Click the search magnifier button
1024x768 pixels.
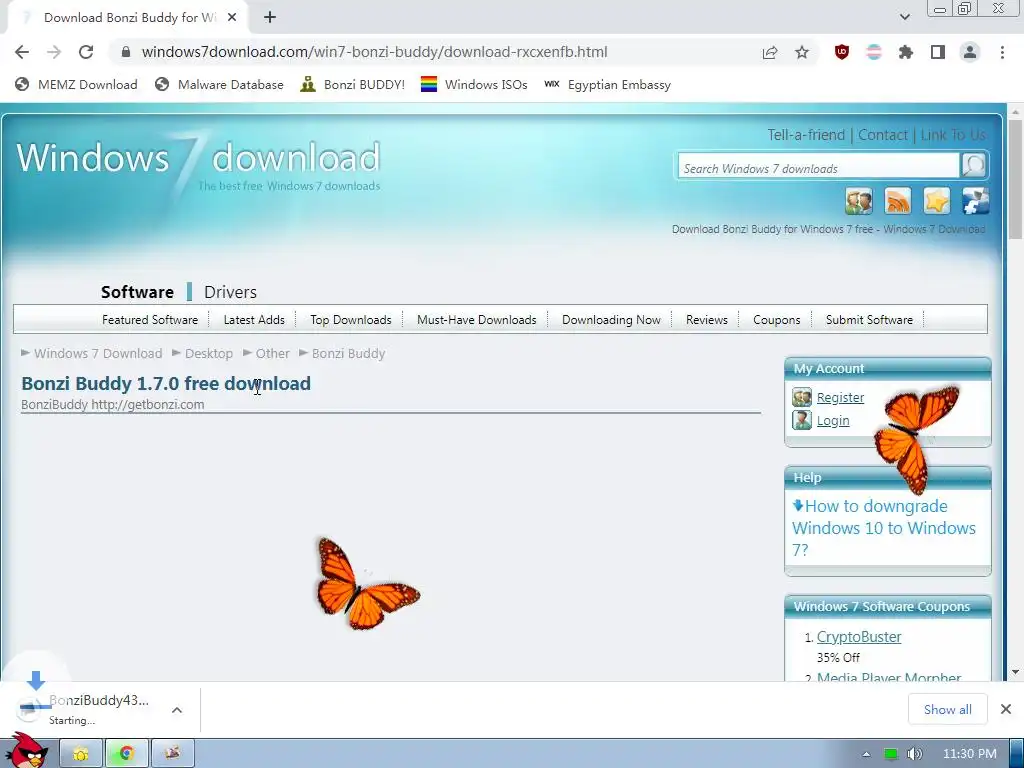tap(974, 166)
